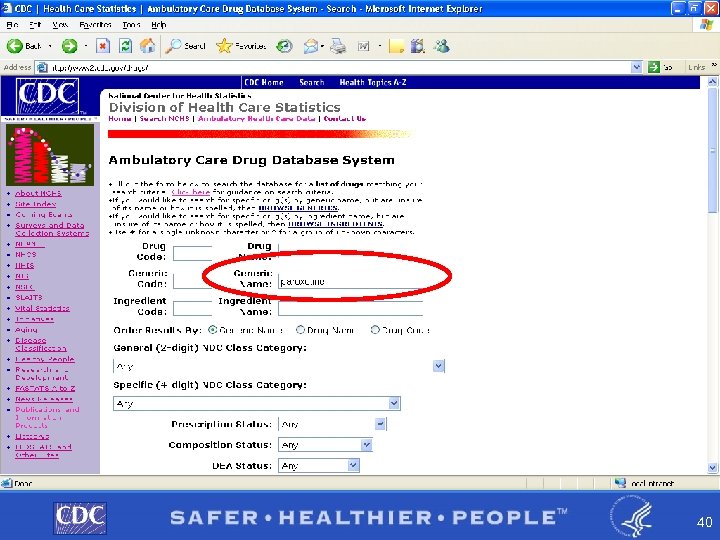This screenshot has height=540, width=720.
Task: Open the Edit menu
Action: point(35,24)
